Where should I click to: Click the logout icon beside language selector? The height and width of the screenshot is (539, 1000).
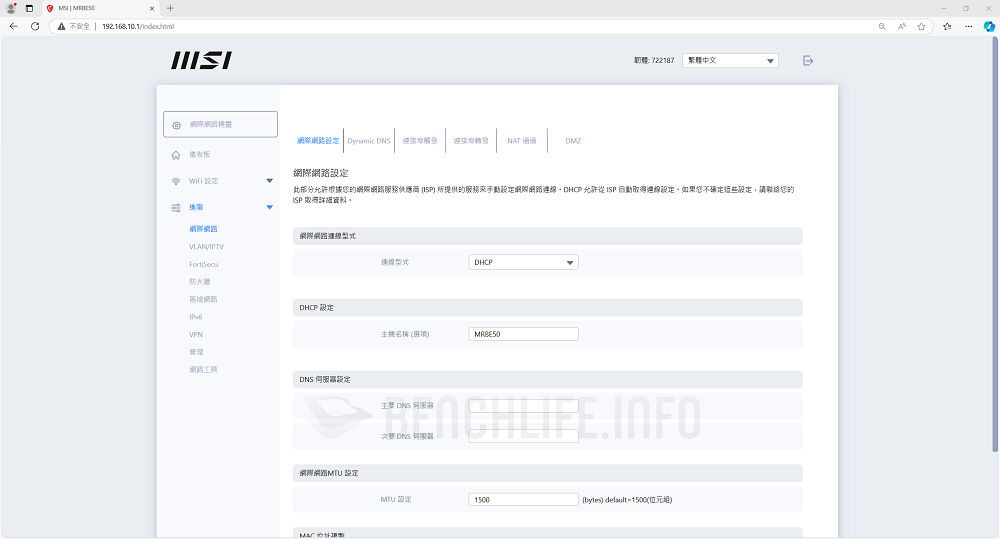pos(807,61)
